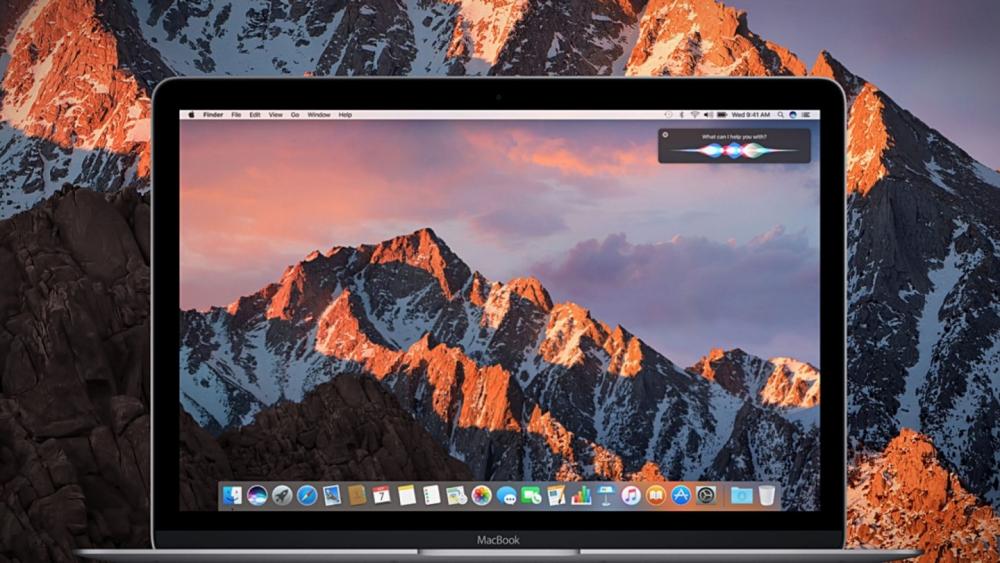The width and height of the screenshot is (1000, 563).
Task: Open the App Store dock icon
Action: tap(681, 495)
